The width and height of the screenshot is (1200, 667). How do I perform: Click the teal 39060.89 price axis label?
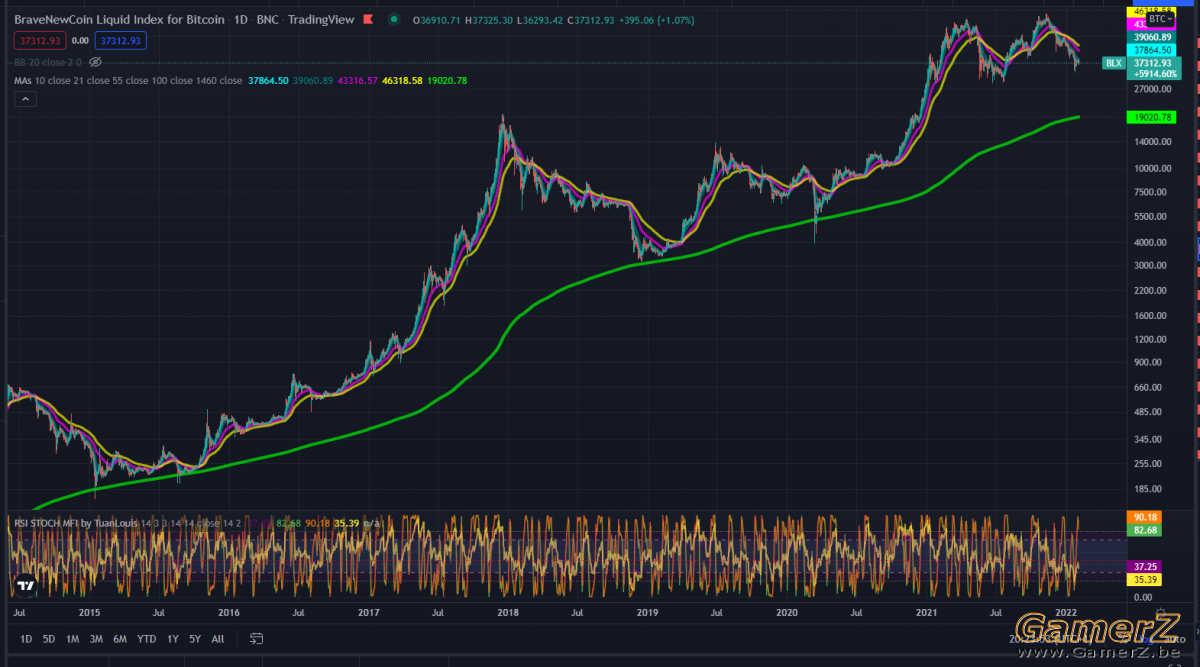(1152, 37)
